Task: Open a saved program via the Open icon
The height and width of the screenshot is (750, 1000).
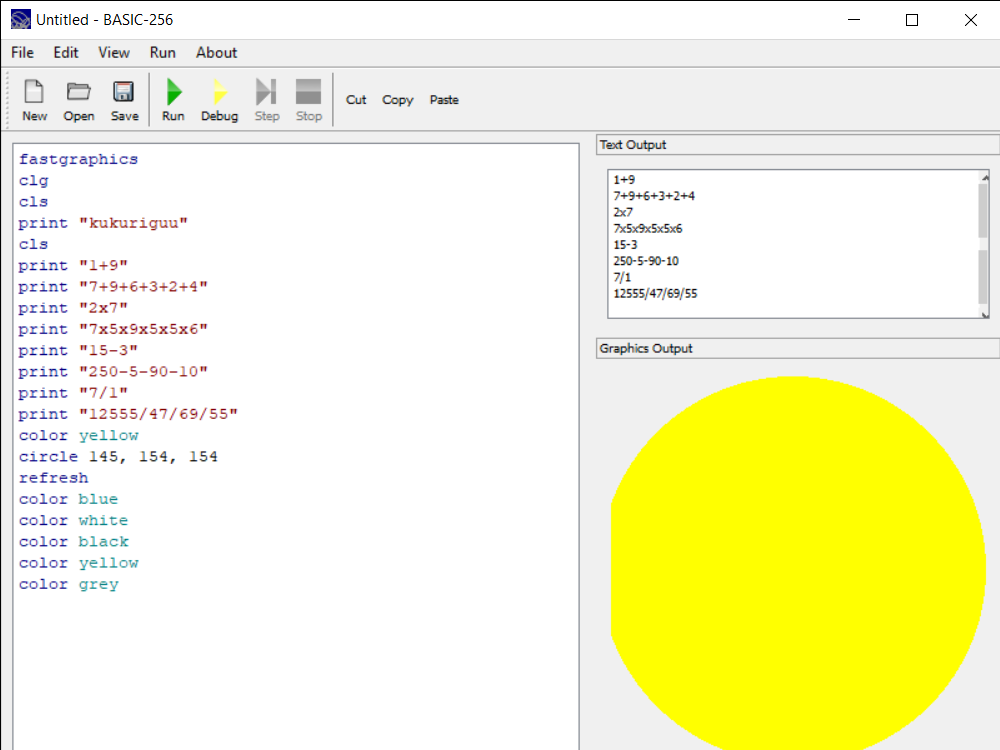Action: pyautogui.click(x=78, y=99)
